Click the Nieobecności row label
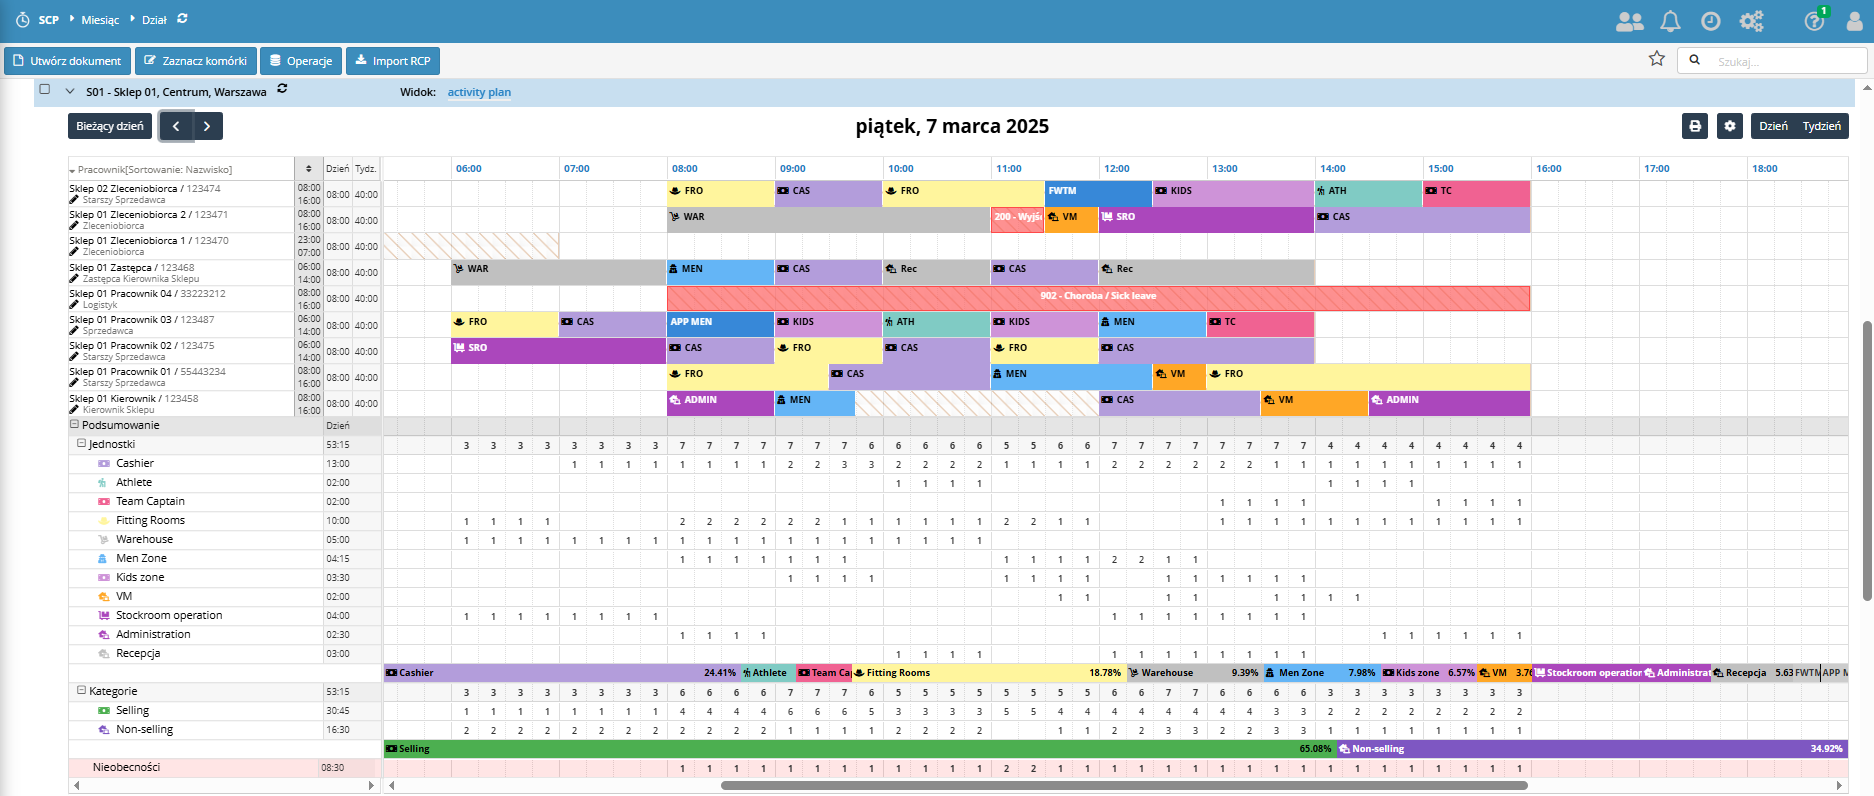The width and height of the screenshot is (1874, 796). click(x=126, y=768)
